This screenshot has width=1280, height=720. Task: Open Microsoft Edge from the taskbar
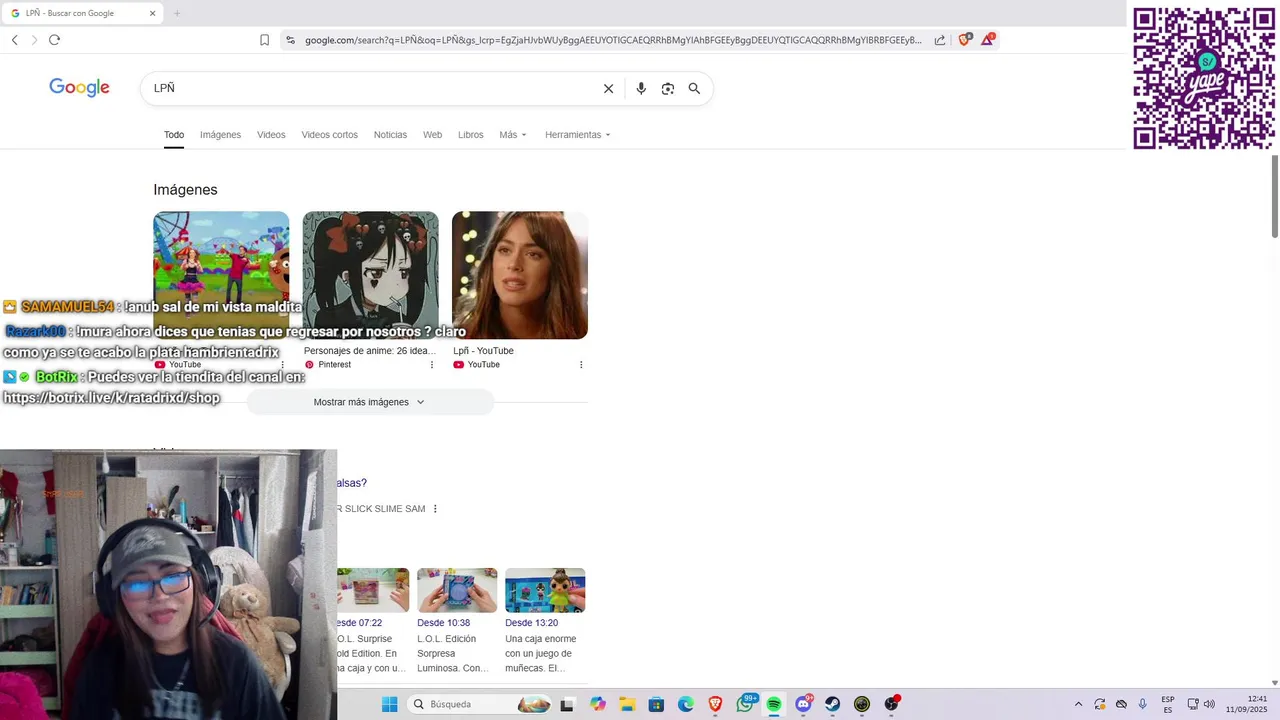(x=686, y=704)
